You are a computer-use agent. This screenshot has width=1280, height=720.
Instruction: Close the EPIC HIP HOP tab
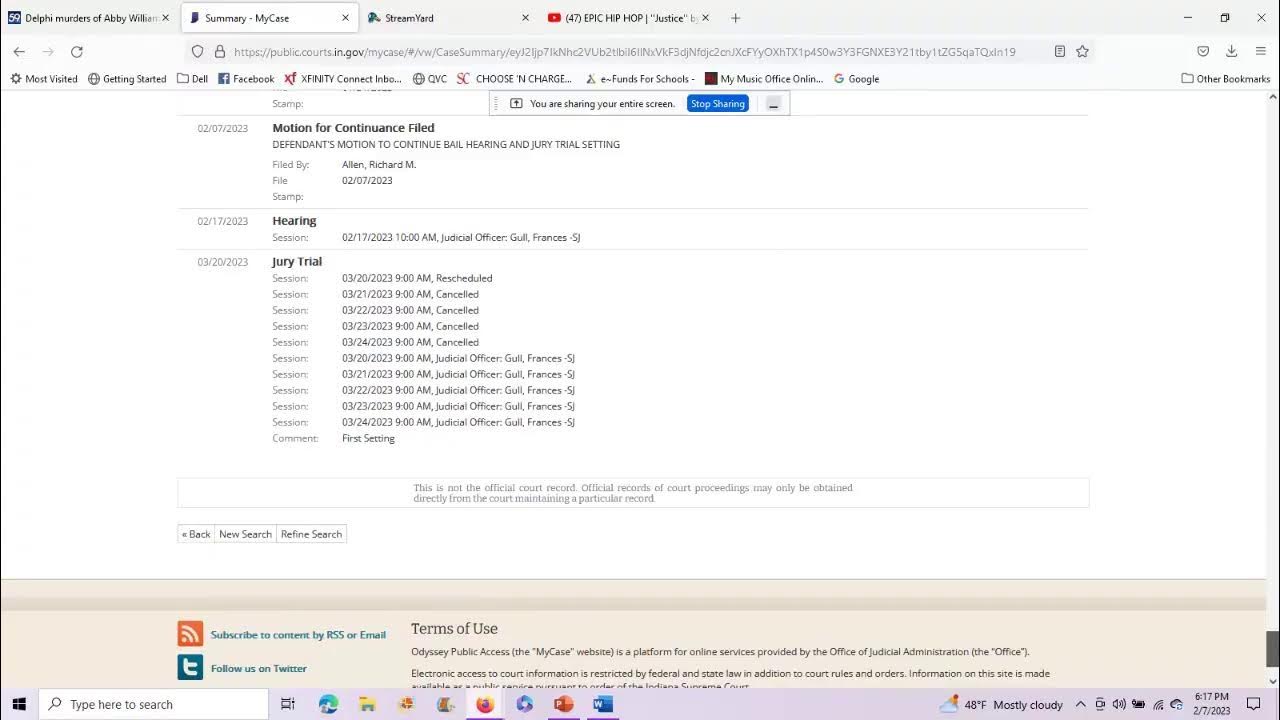tap(705, 18)
